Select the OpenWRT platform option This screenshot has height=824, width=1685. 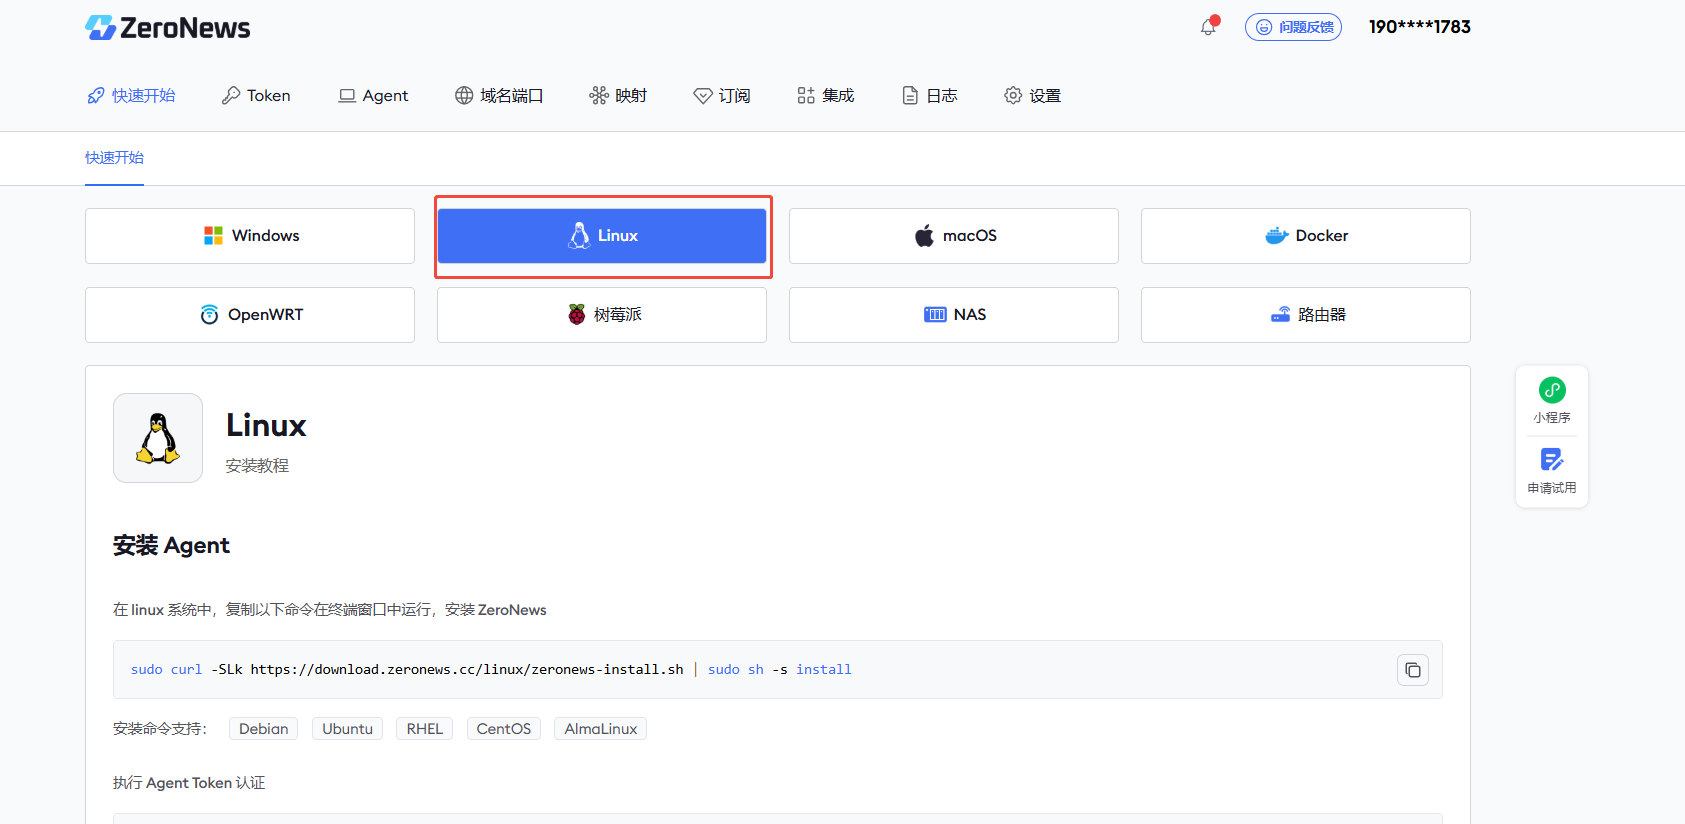[250, 315]
